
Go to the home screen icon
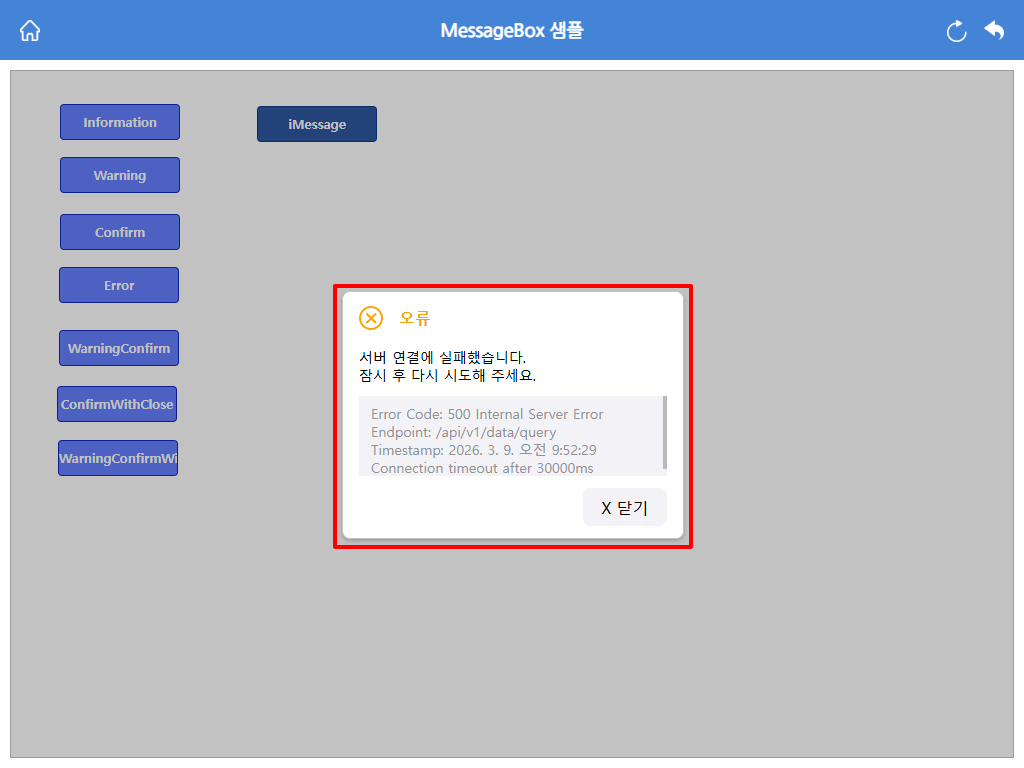point(30,31)
